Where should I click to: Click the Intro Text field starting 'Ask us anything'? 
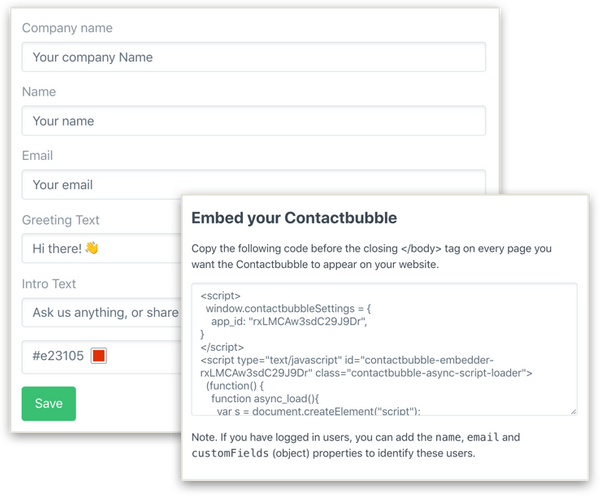tap(102, 312)
